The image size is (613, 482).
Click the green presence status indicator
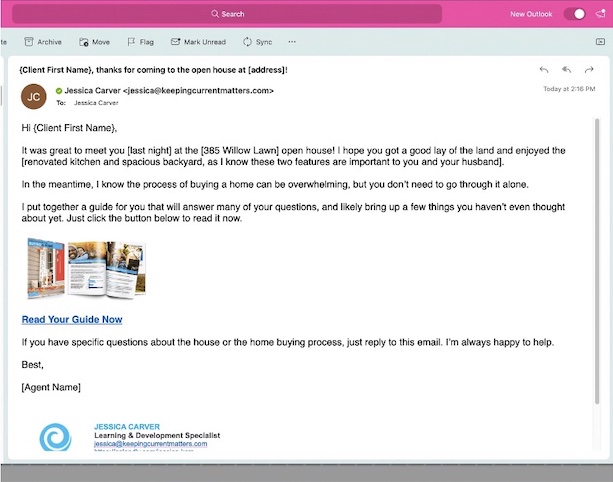tap(59, 91)
